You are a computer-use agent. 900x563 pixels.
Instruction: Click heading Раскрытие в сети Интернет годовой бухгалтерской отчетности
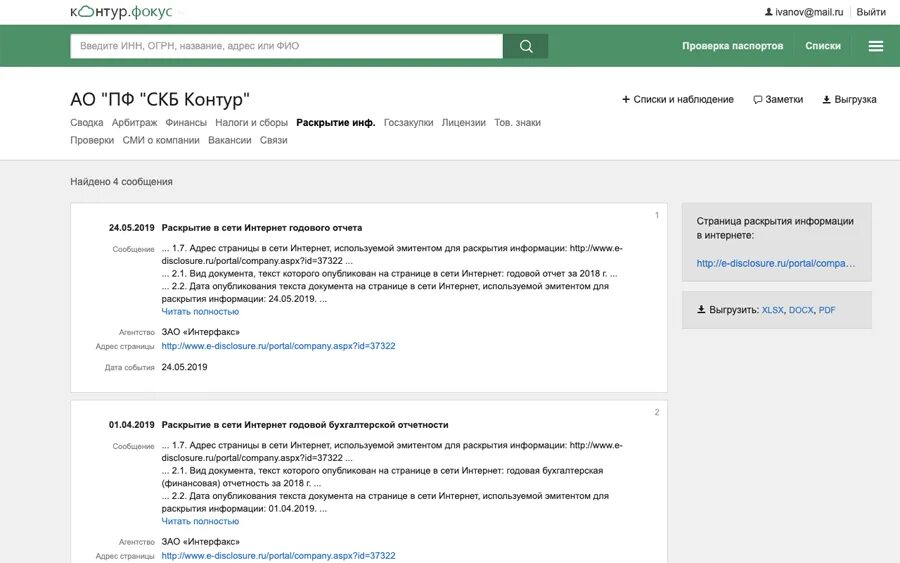[305, 425]
